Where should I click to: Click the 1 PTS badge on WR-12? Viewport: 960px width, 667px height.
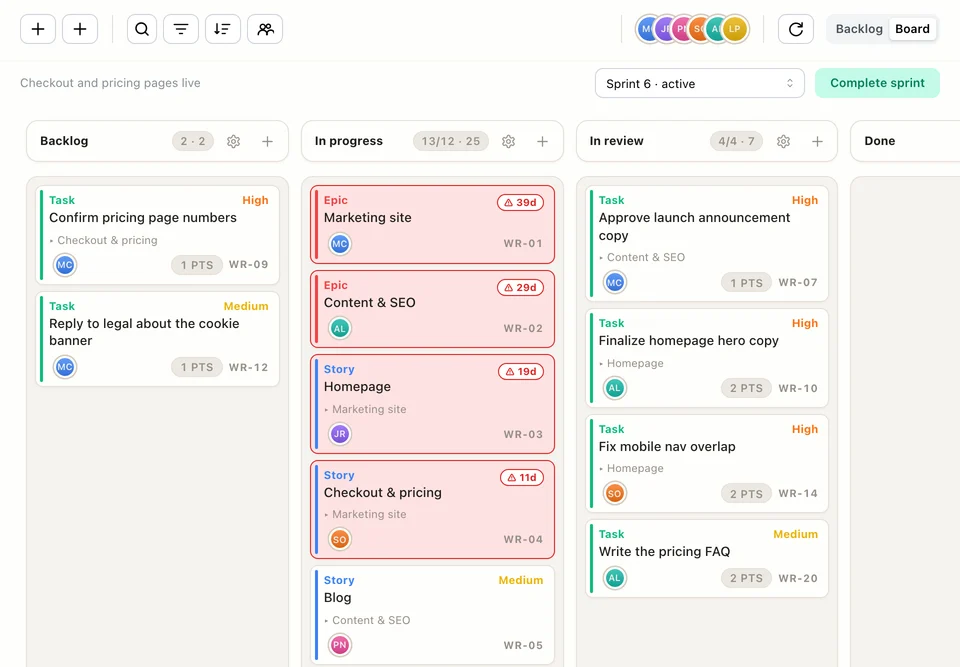pos(197,367)
